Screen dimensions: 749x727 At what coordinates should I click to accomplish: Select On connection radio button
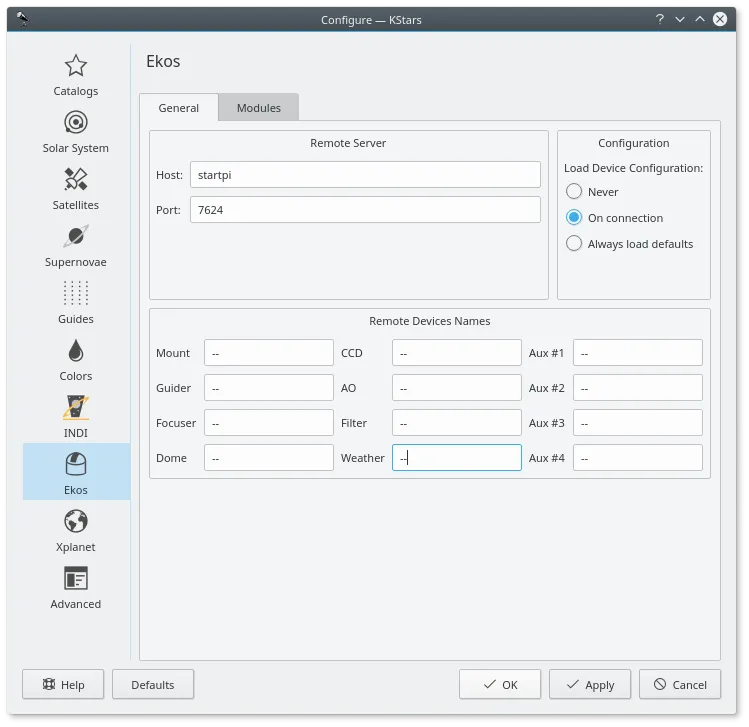614,218
